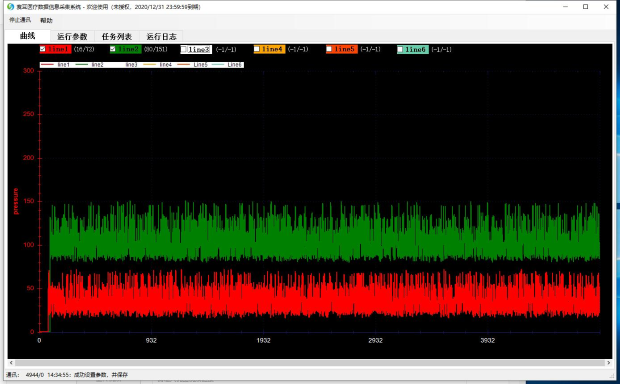
Task: Open the 运行日志 tab
Action: tap(161, 36)
